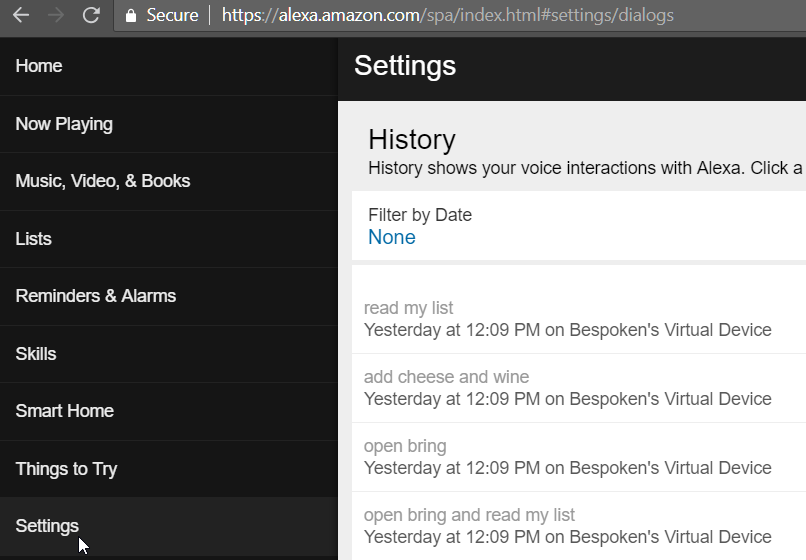Reload the page with refresh icon

[x=91, y=15]
